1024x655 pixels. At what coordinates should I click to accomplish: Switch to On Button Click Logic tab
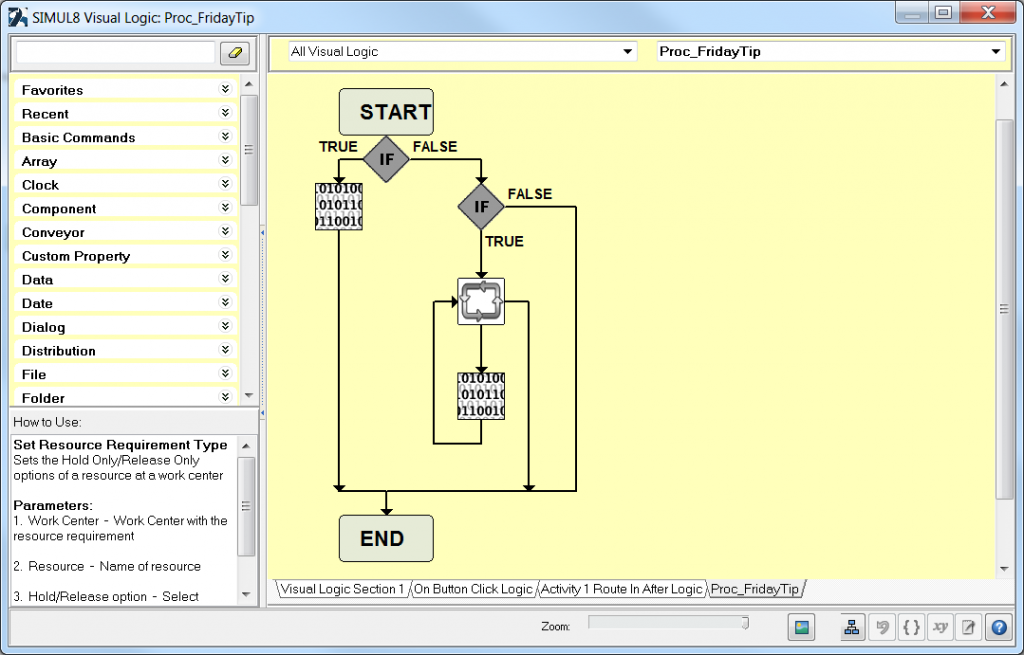473,589
